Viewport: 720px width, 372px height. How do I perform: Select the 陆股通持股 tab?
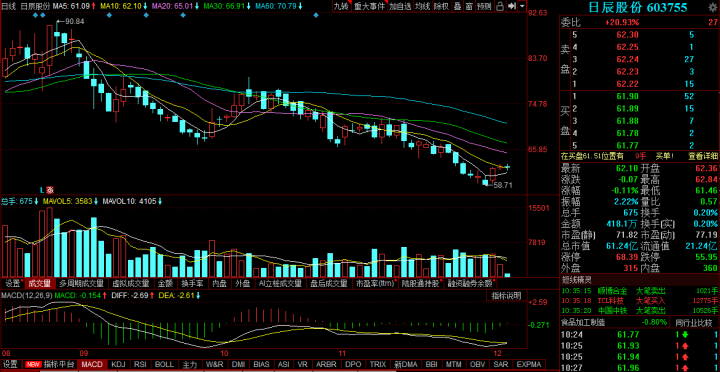tap(422, 283)
